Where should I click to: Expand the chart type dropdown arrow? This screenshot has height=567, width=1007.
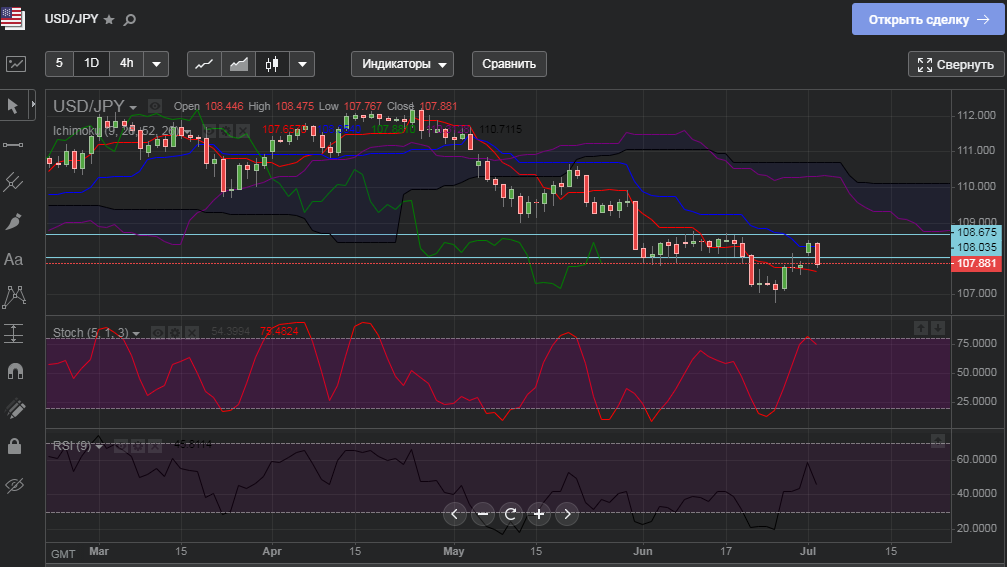302,64
